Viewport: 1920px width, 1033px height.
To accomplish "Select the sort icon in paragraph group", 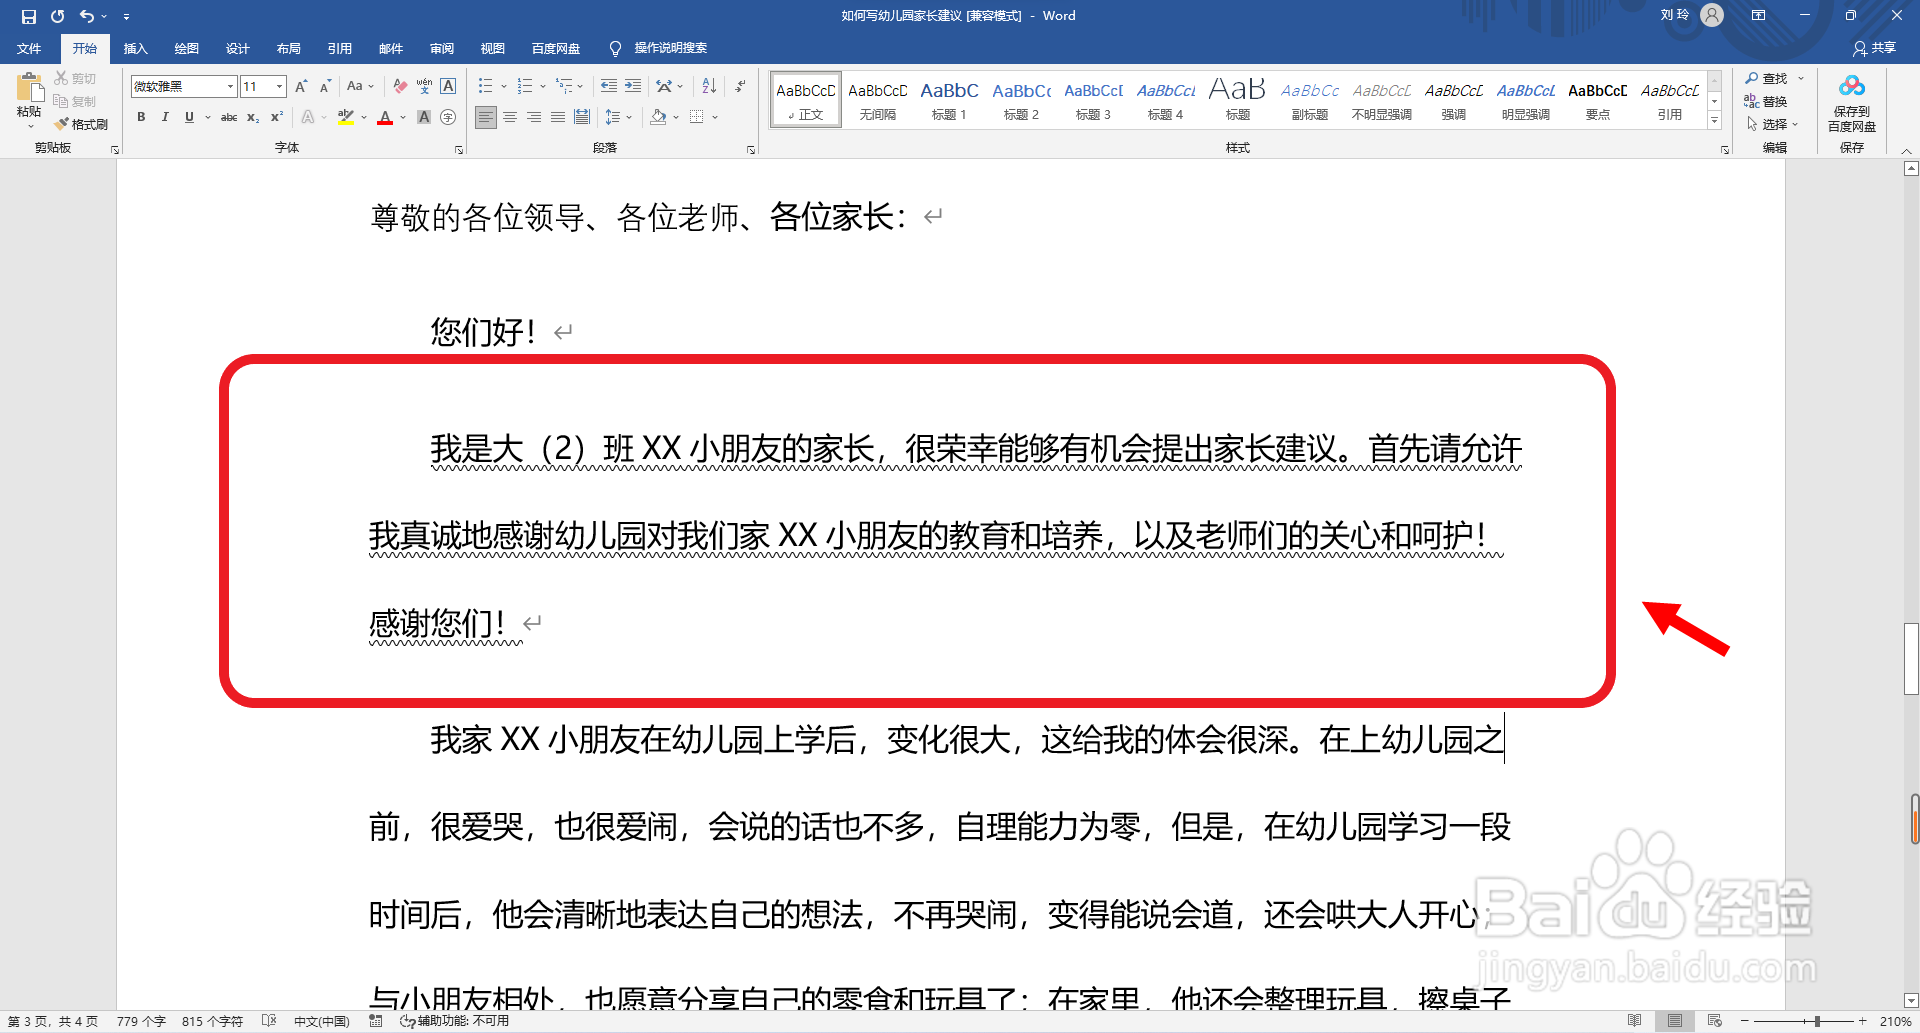I will (x=709, y=86).
